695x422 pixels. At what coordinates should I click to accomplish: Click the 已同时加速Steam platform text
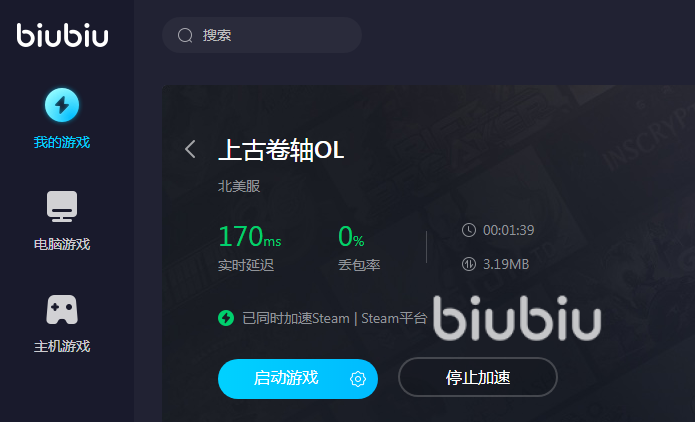(x=335, y=318)
